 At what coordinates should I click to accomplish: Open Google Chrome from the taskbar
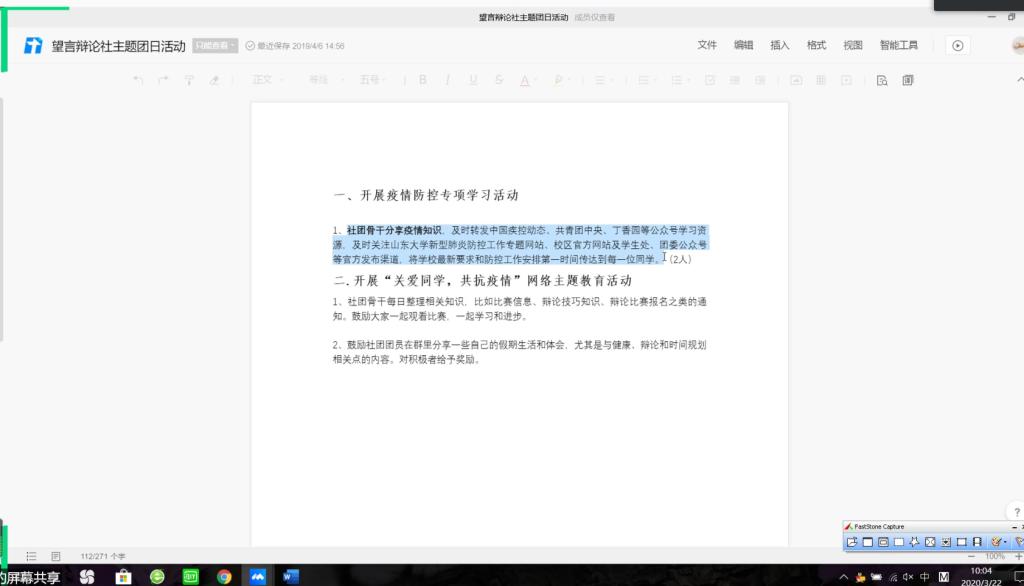[224, 576]
